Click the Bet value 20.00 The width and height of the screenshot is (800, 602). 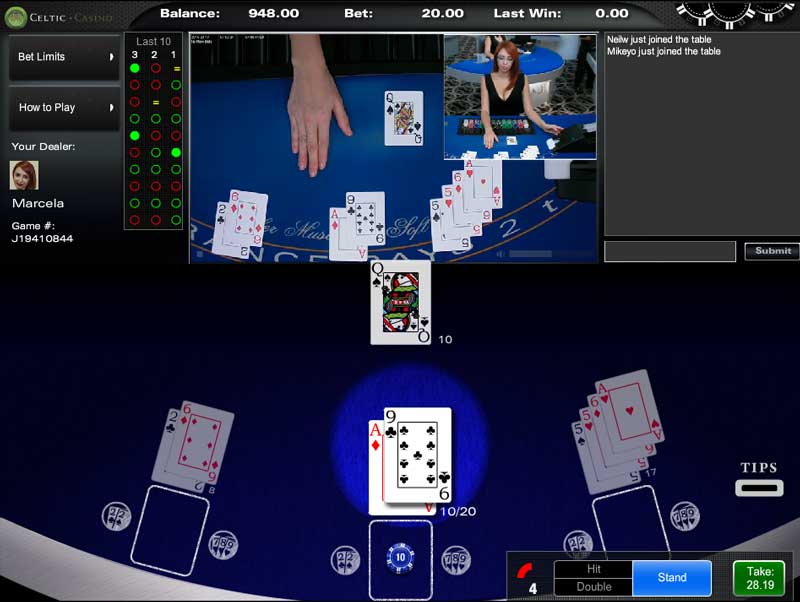(x=442, y=13)
